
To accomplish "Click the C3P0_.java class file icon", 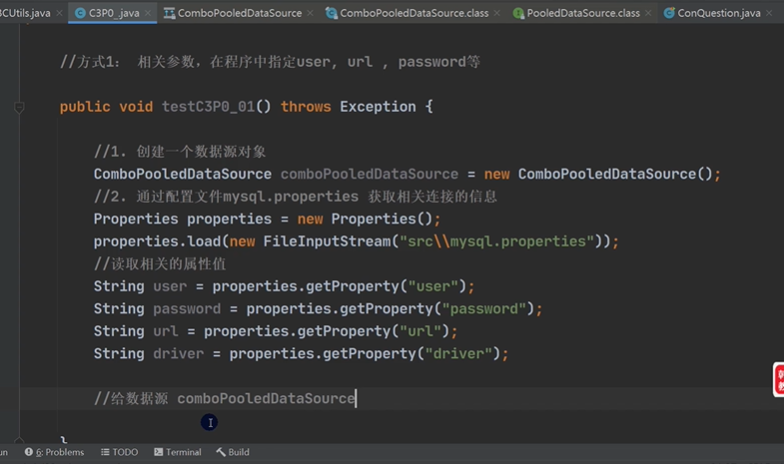I will [x=80, y=13].
